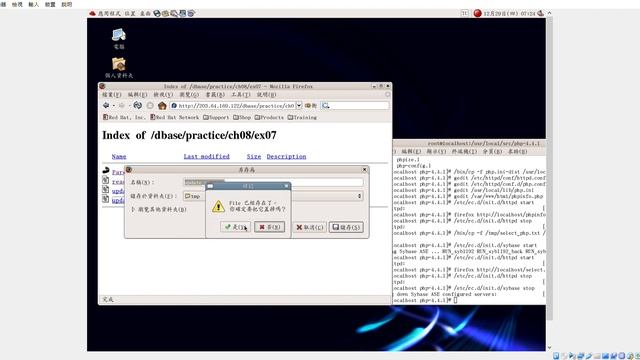Click the file icon of the second listing row
640x360 pixels.
(106, 180)
